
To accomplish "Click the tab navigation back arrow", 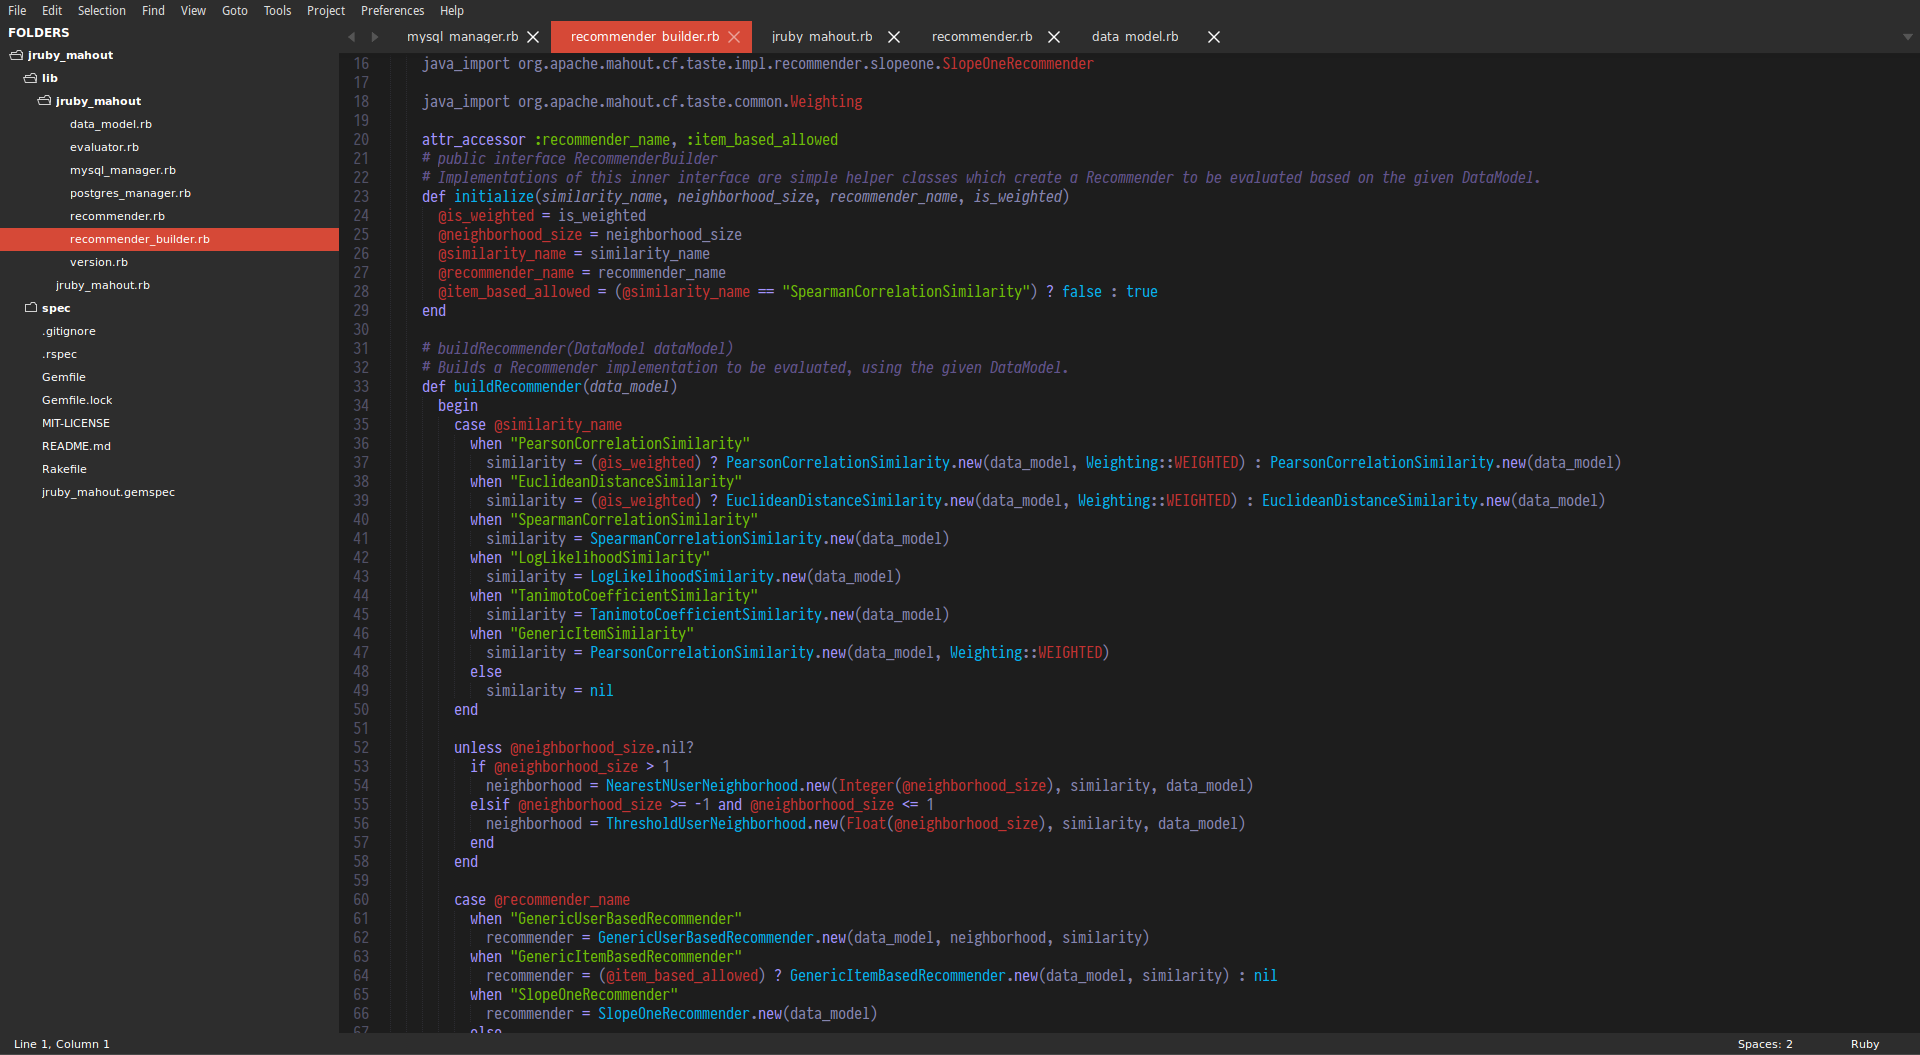I will 351,36.
